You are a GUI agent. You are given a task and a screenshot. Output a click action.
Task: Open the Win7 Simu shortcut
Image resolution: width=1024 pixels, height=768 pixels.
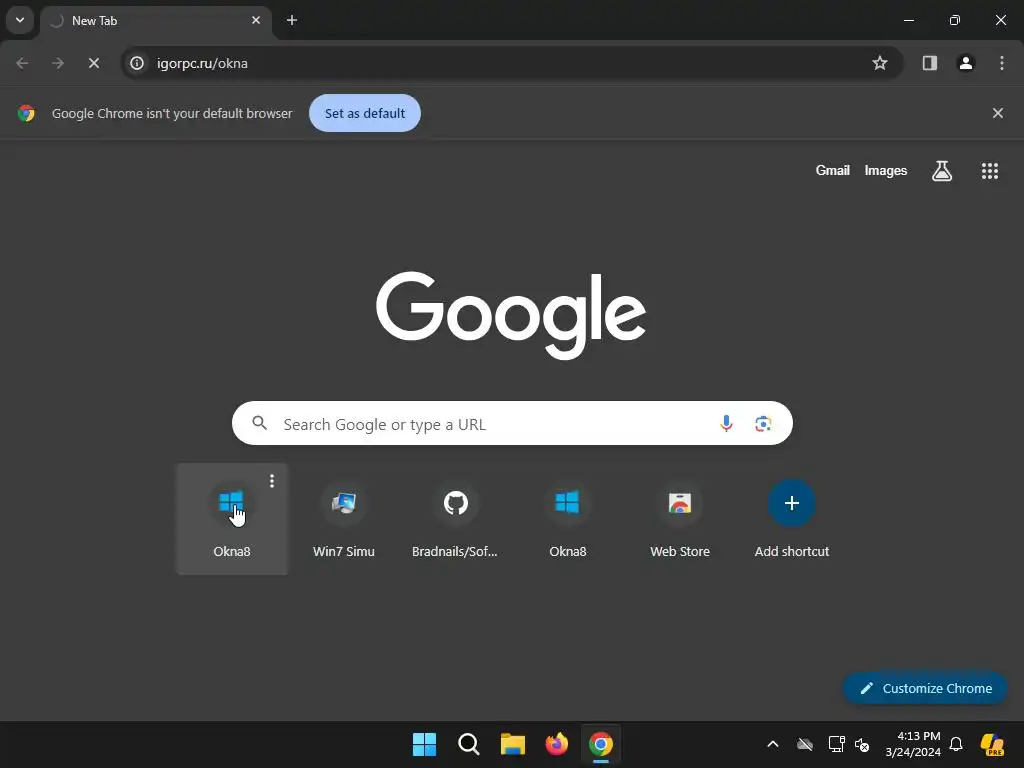[344, 519]
